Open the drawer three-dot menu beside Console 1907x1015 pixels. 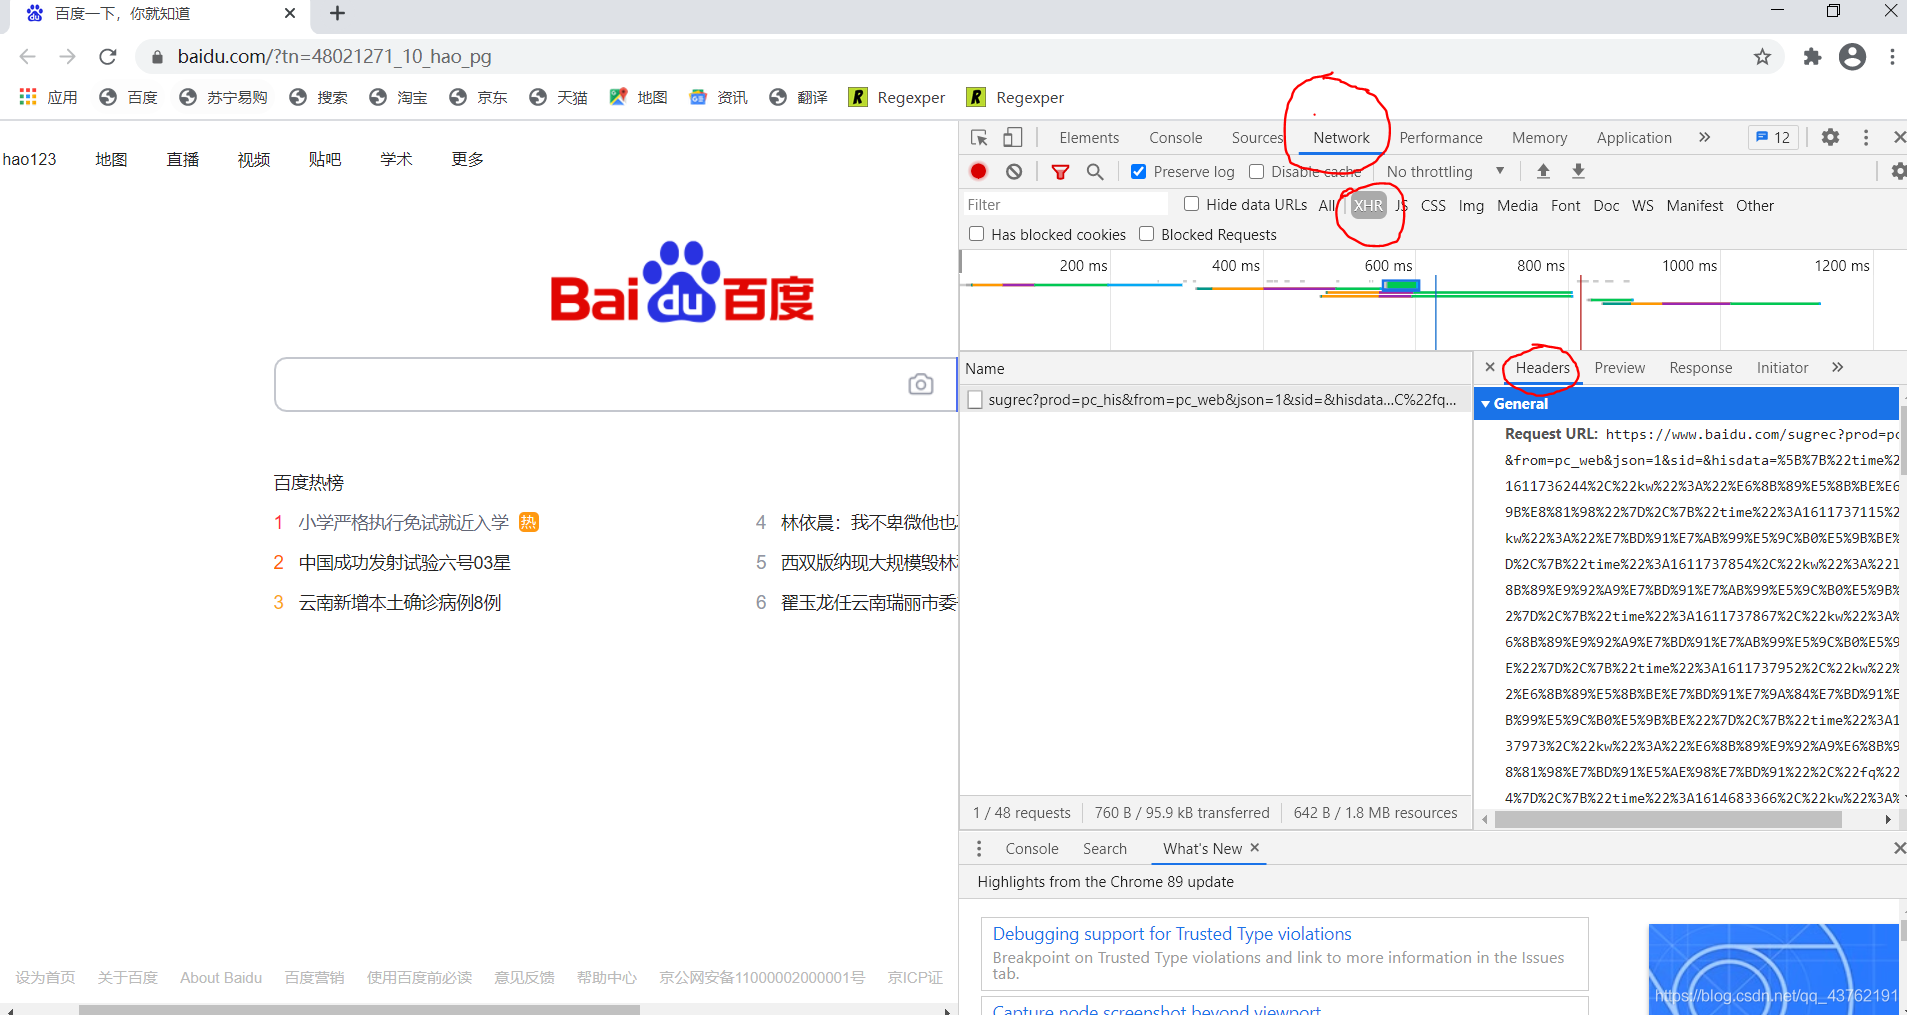click(979, 848)
